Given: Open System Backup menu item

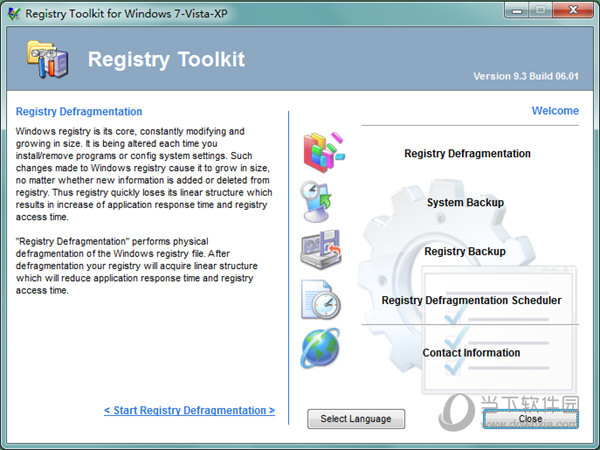Looking at the screenshot, I should [x=465, y=202].
